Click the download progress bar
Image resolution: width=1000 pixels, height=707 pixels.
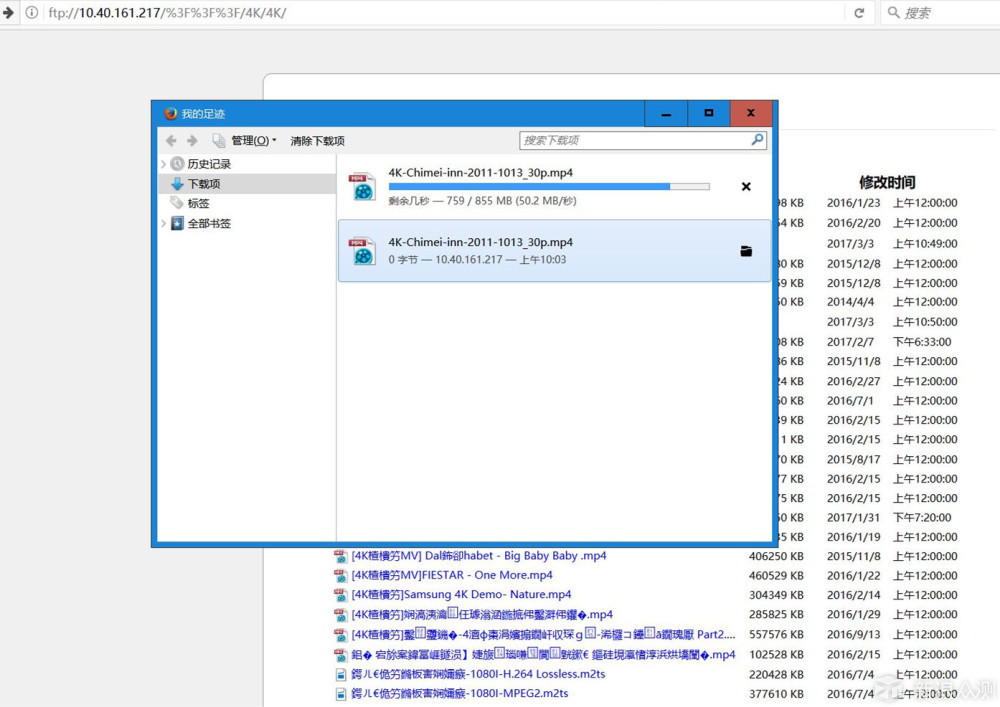(x=548, y=187)
